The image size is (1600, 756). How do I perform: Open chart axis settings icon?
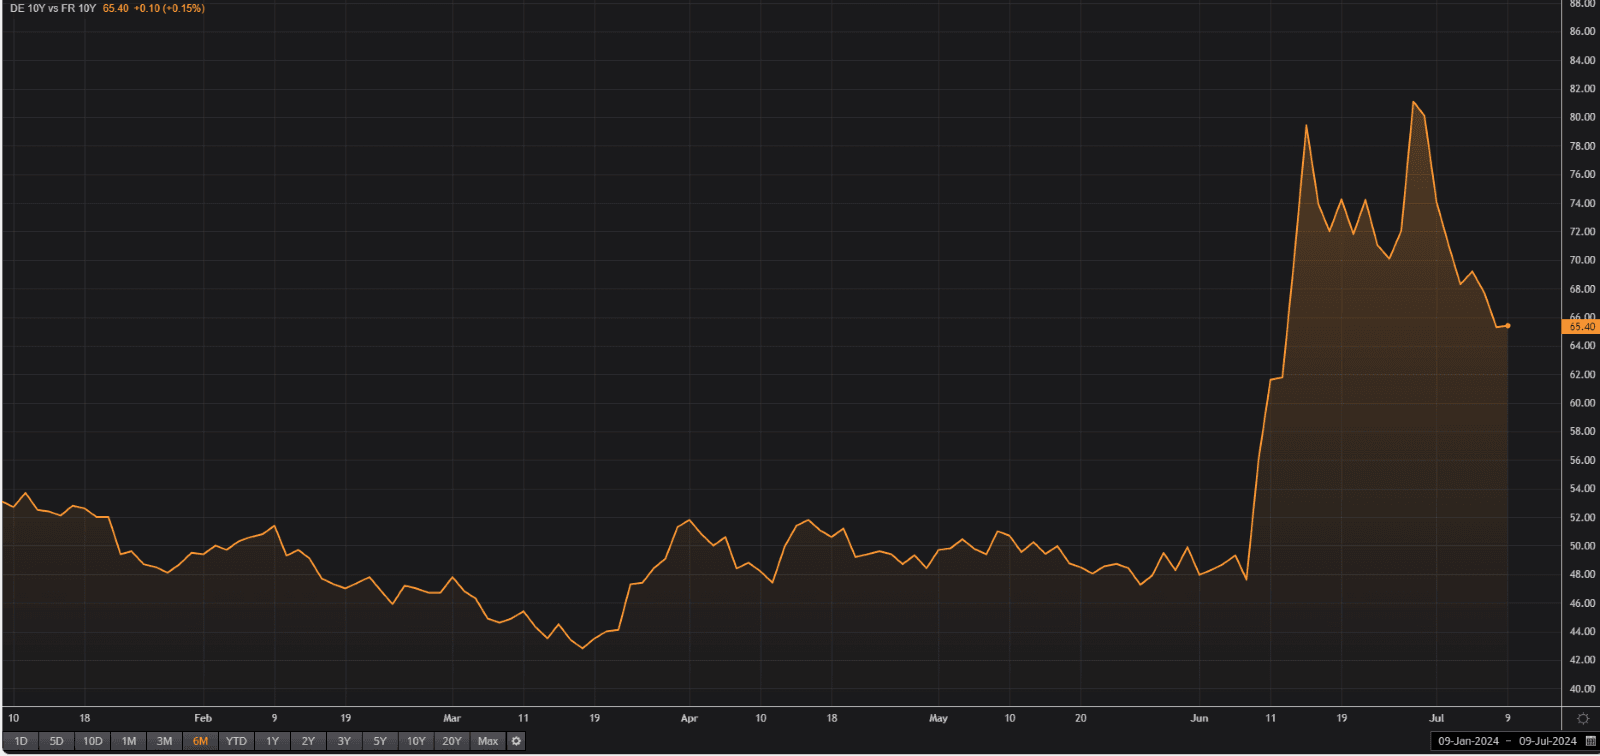1583,719
